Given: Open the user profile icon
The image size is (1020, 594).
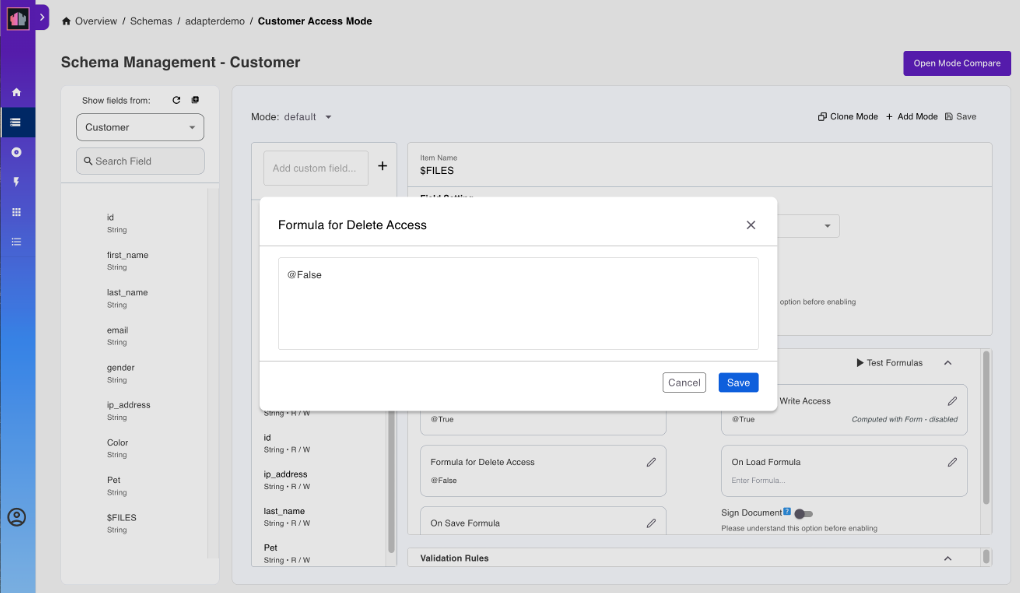Looking at the screenshot, I should [16, 517].
